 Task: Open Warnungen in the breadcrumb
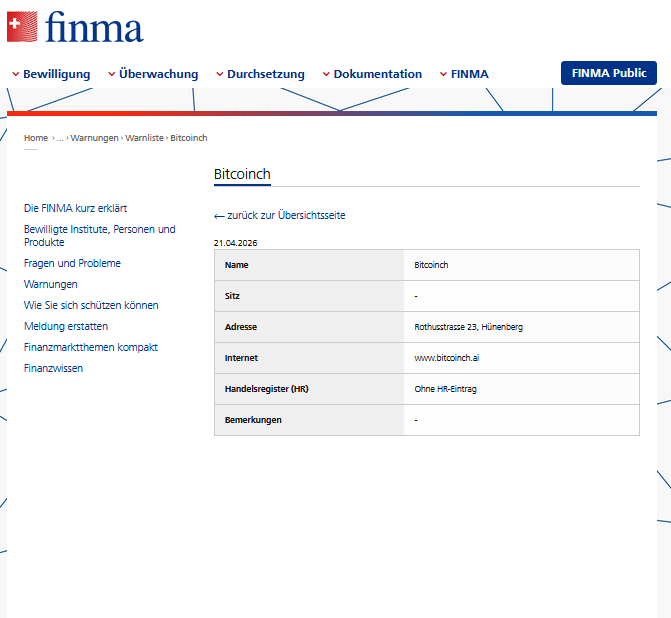point(94,138)
